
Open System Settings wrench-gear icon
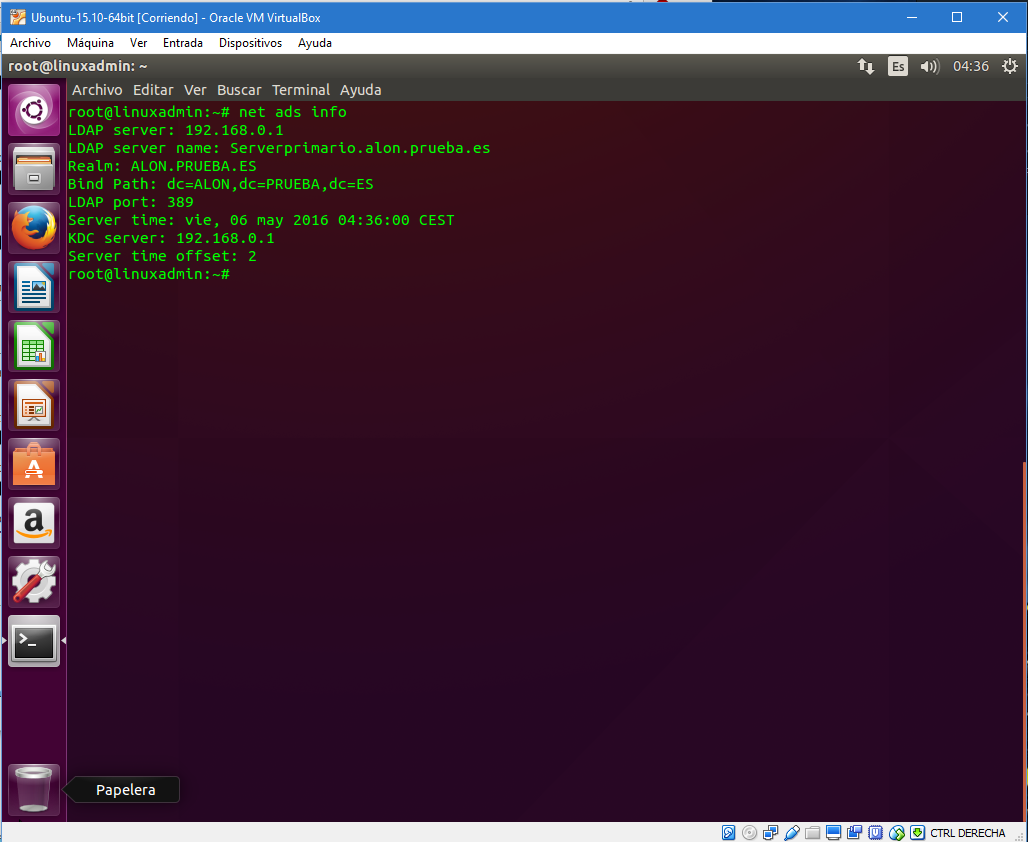(34, 582)
